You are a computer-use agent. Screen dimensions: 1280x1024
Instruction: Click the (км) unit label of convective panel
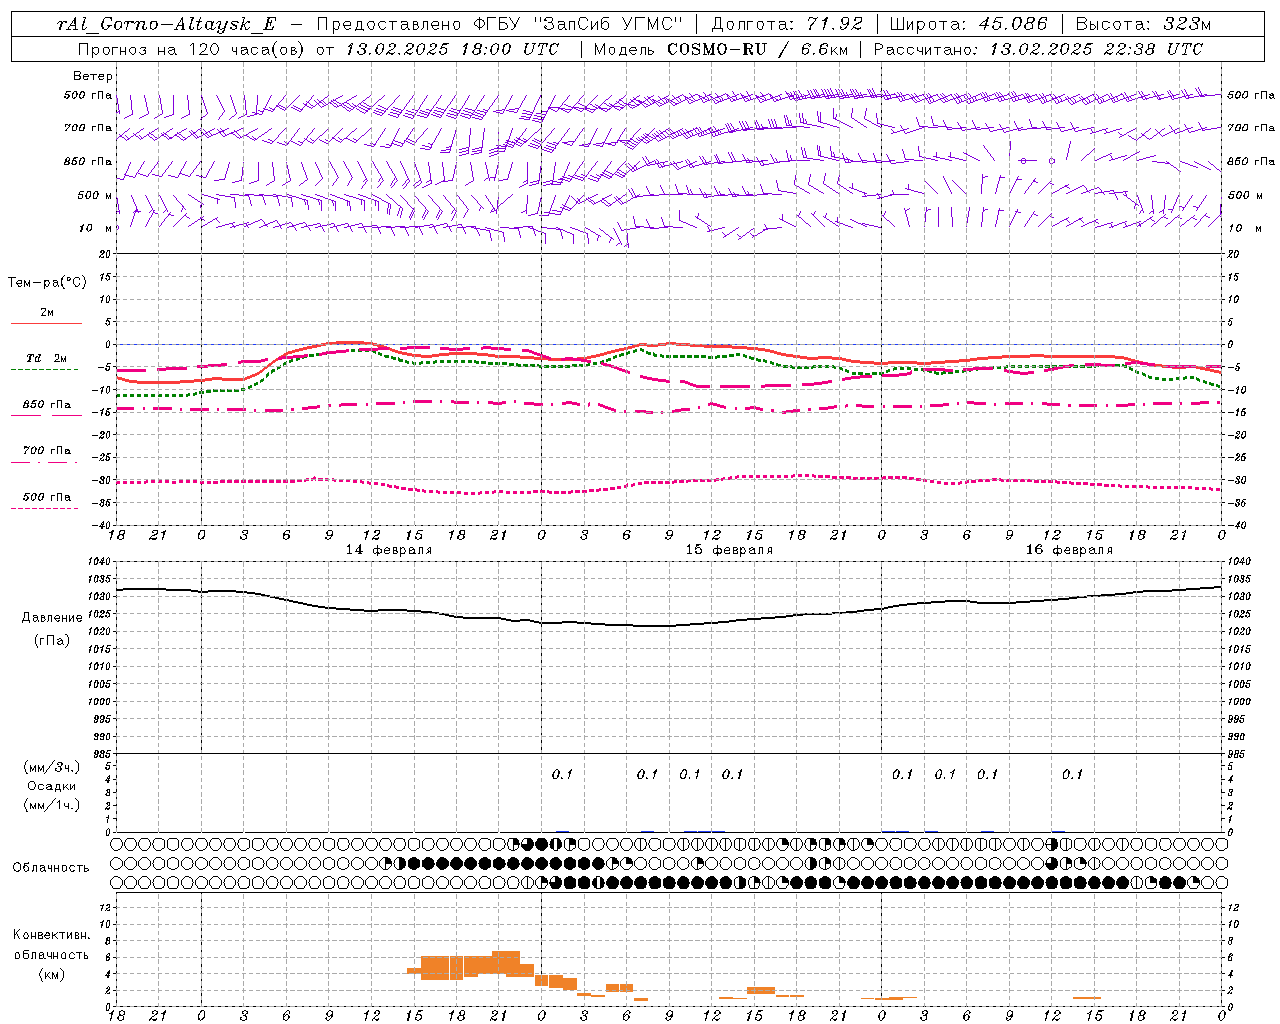point(52,974)
